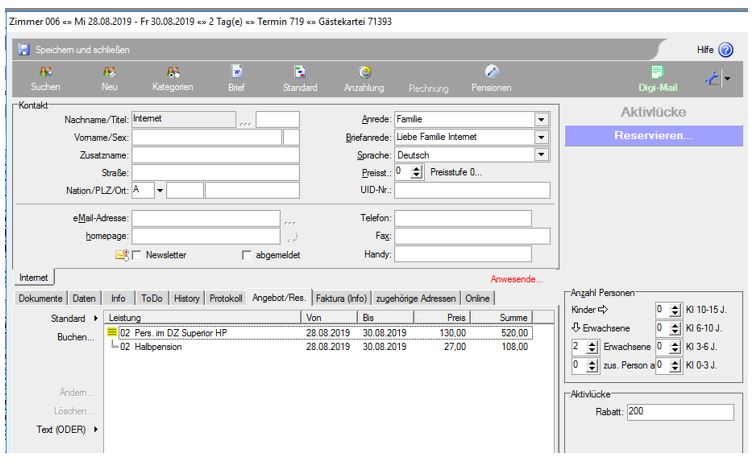
Task: Adjust the Kl 0-3 J. stepper
Action: point(675,366)
